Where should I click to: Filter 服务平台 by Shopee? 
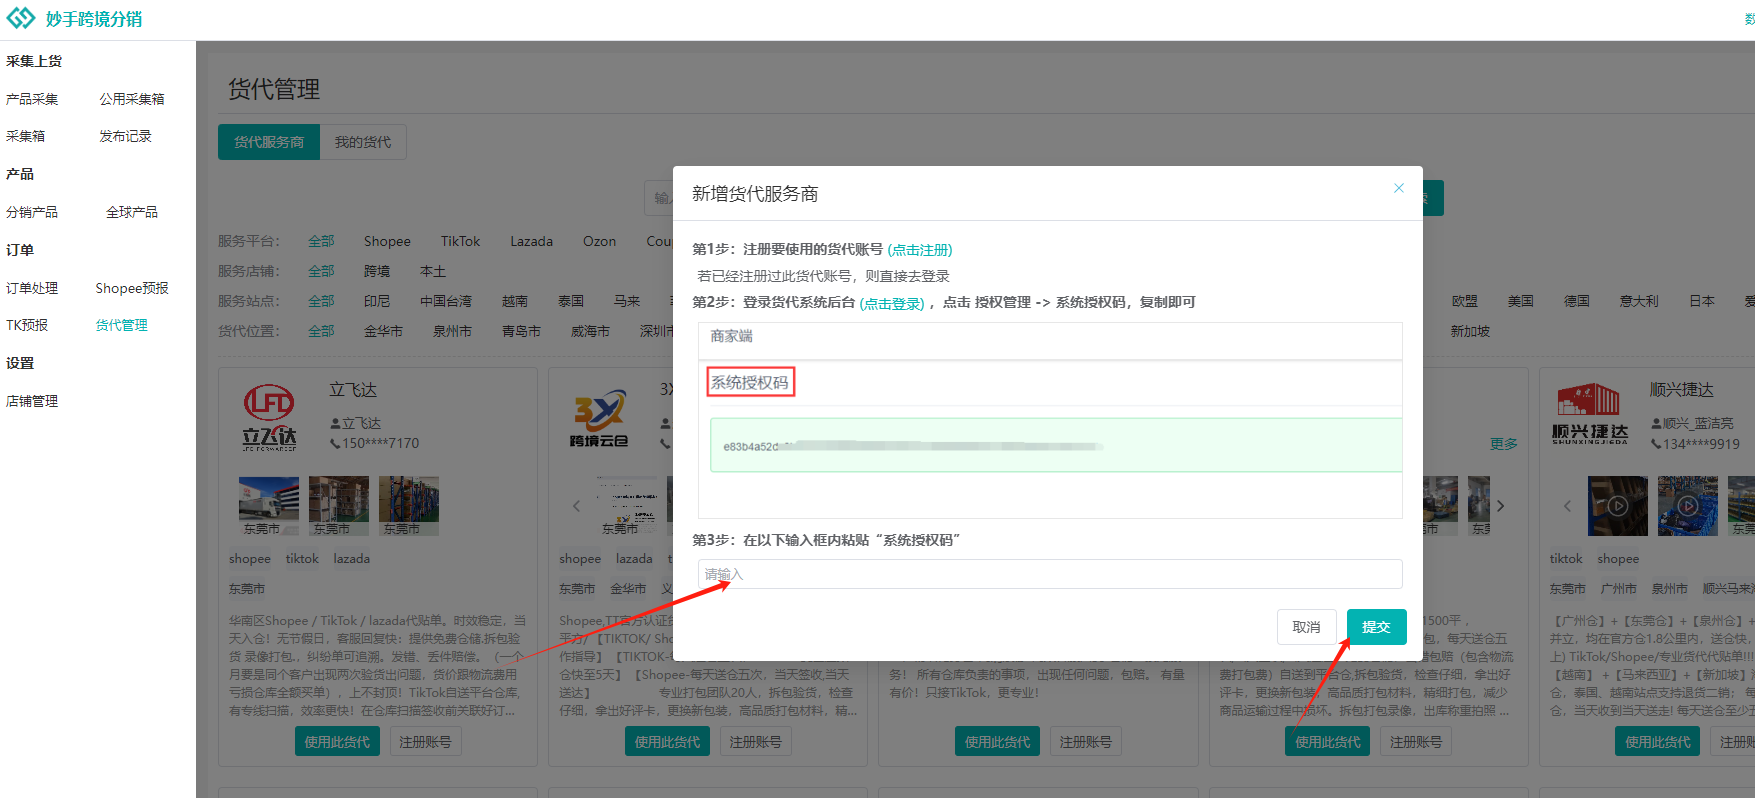click(387, 241)
